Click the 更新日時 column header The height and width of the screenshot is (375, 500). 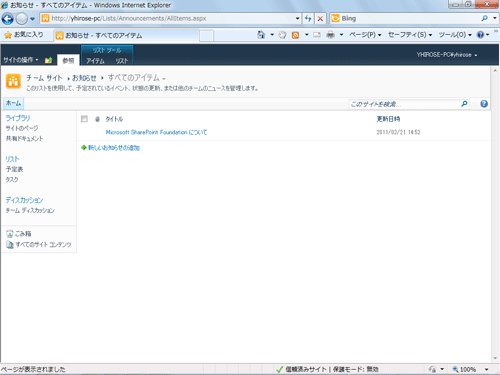pyautogui.click(x=388, y=119)
